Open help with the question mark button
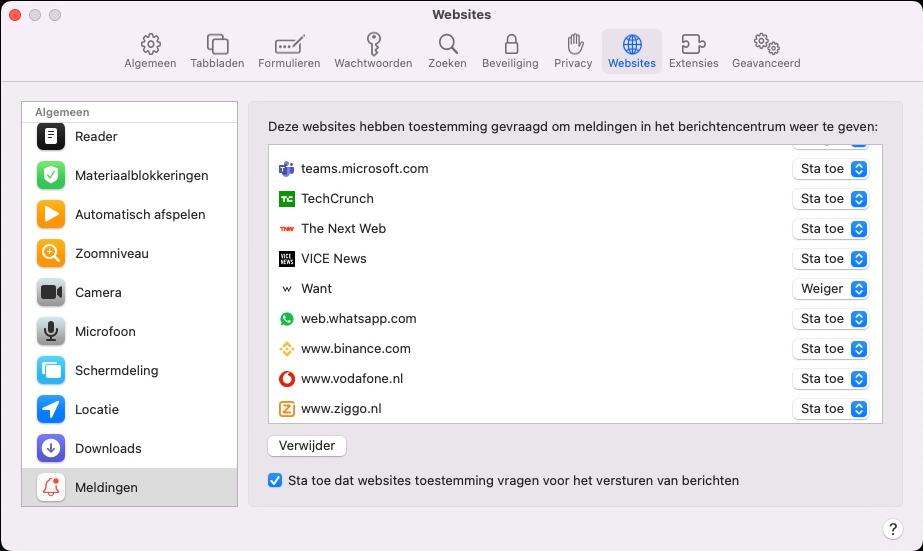The image size is (923, 551). (892, 529)
